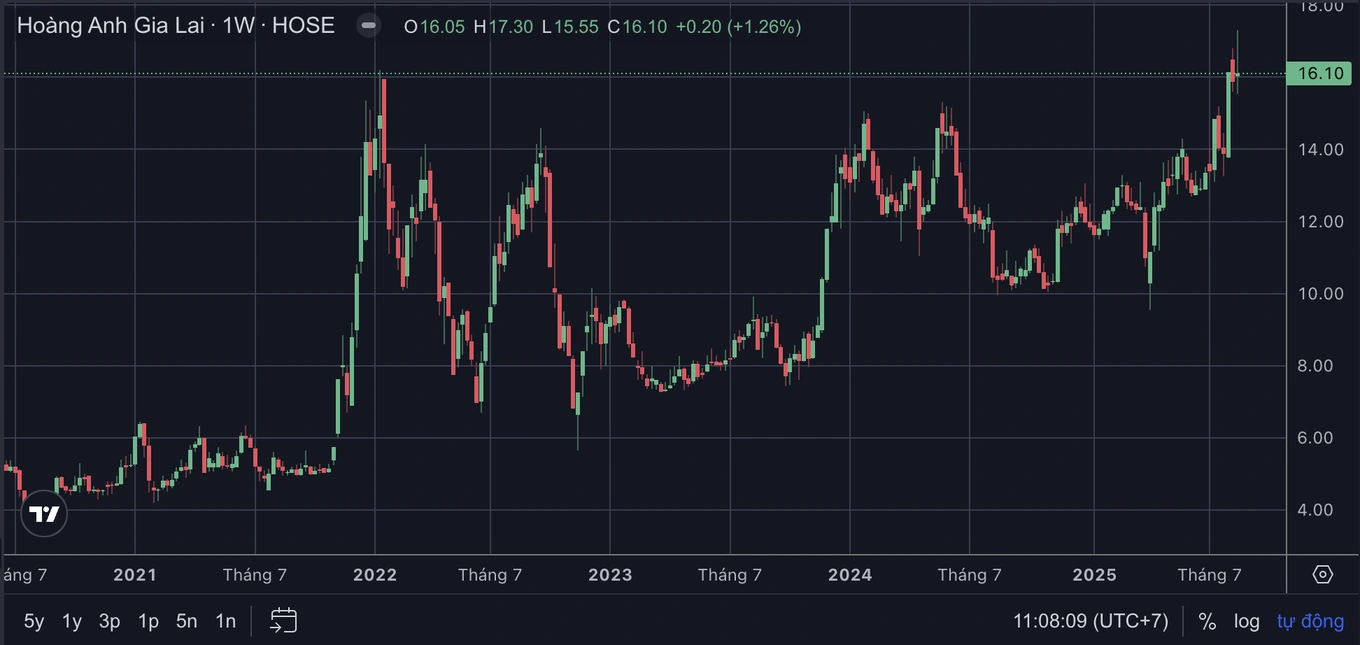Screen dimensions: 1360x645
Task: Click the TradingView logo
Action: pyautogui.click(x=44, y=514)
